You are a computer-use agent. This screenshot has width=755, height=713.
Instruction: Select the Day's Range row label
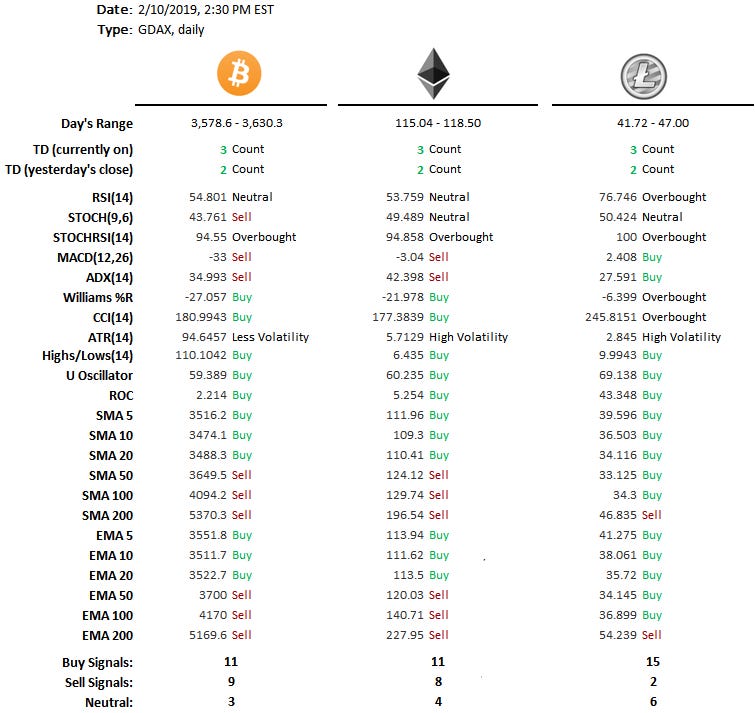coord(97,124)
